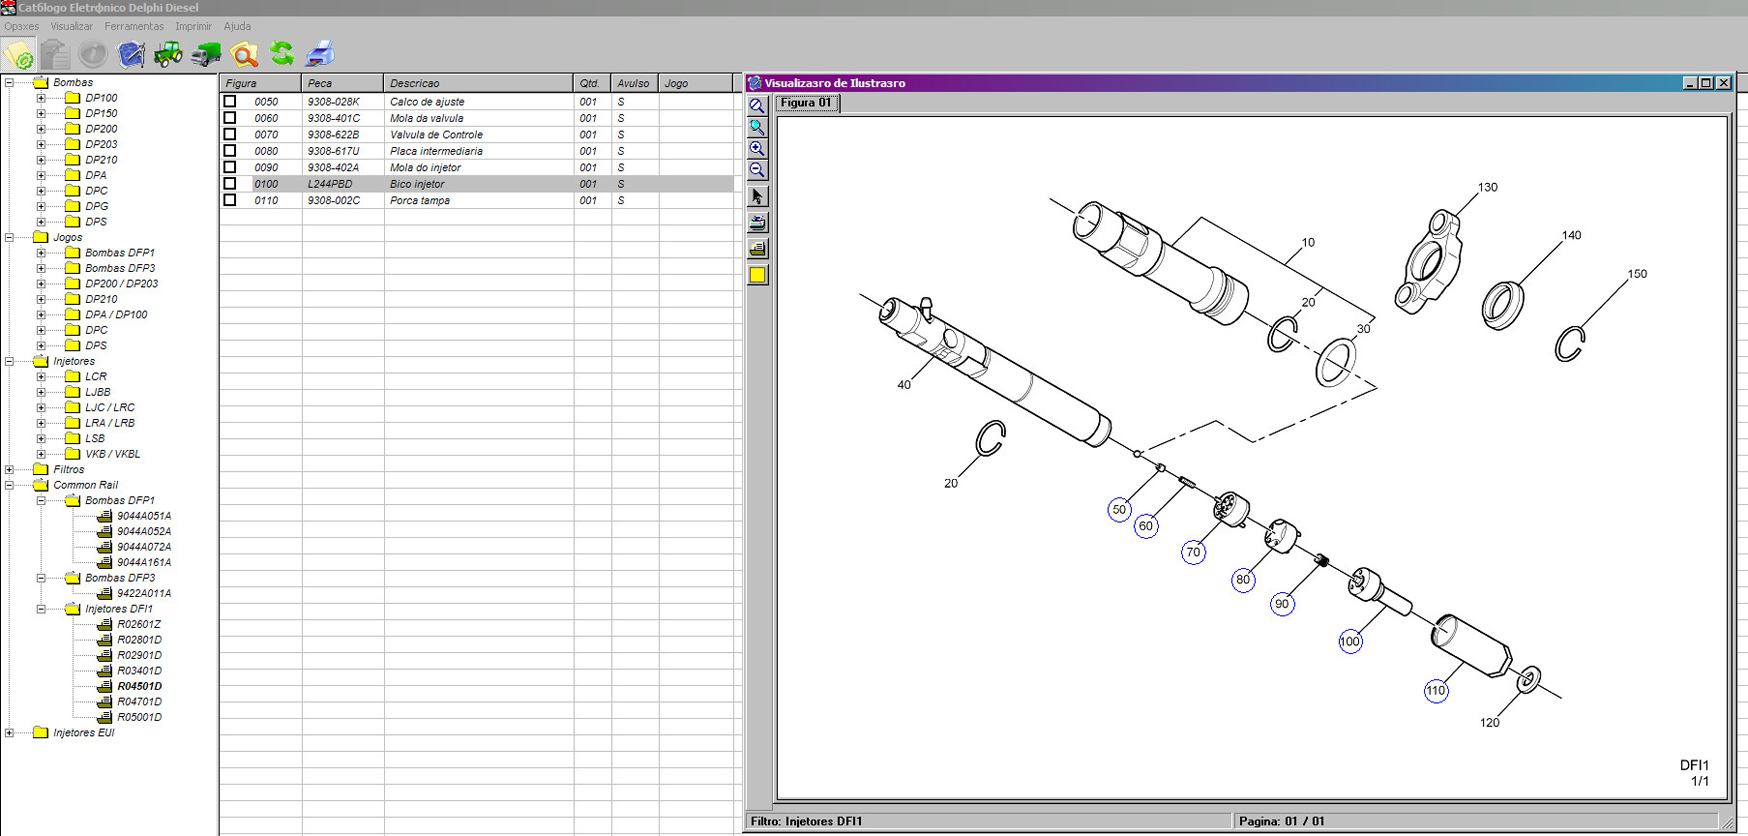1748x836 pixels.
Task: Expand the Filtros tree folder
Action: (10, 469)
